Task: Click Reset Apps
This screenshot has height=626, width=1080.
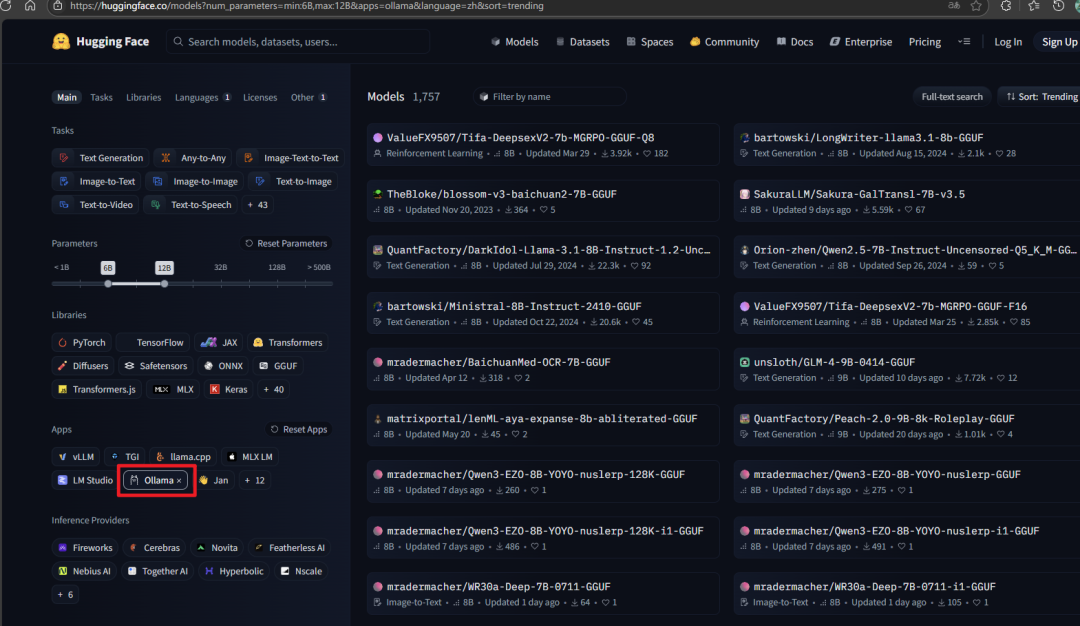Action: [299, 429]
